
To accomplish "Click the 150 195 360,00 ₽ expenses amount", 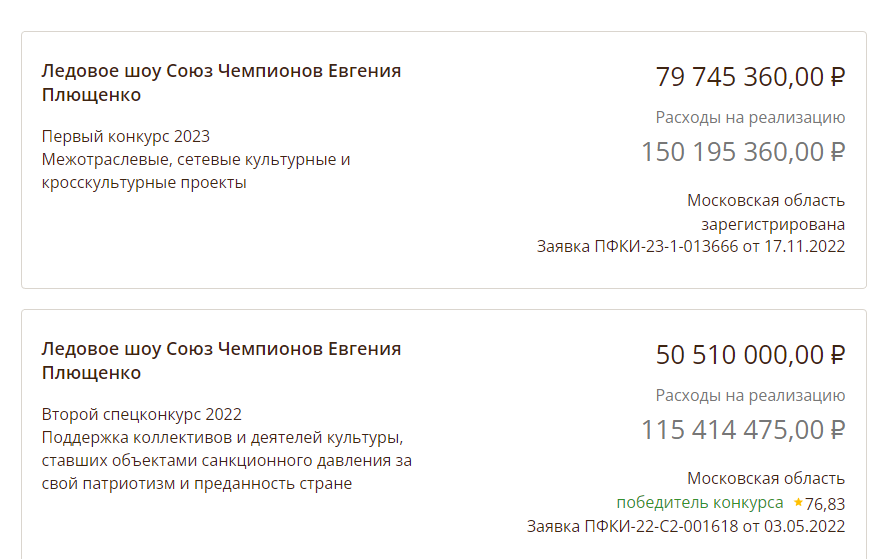I will 743,152.
